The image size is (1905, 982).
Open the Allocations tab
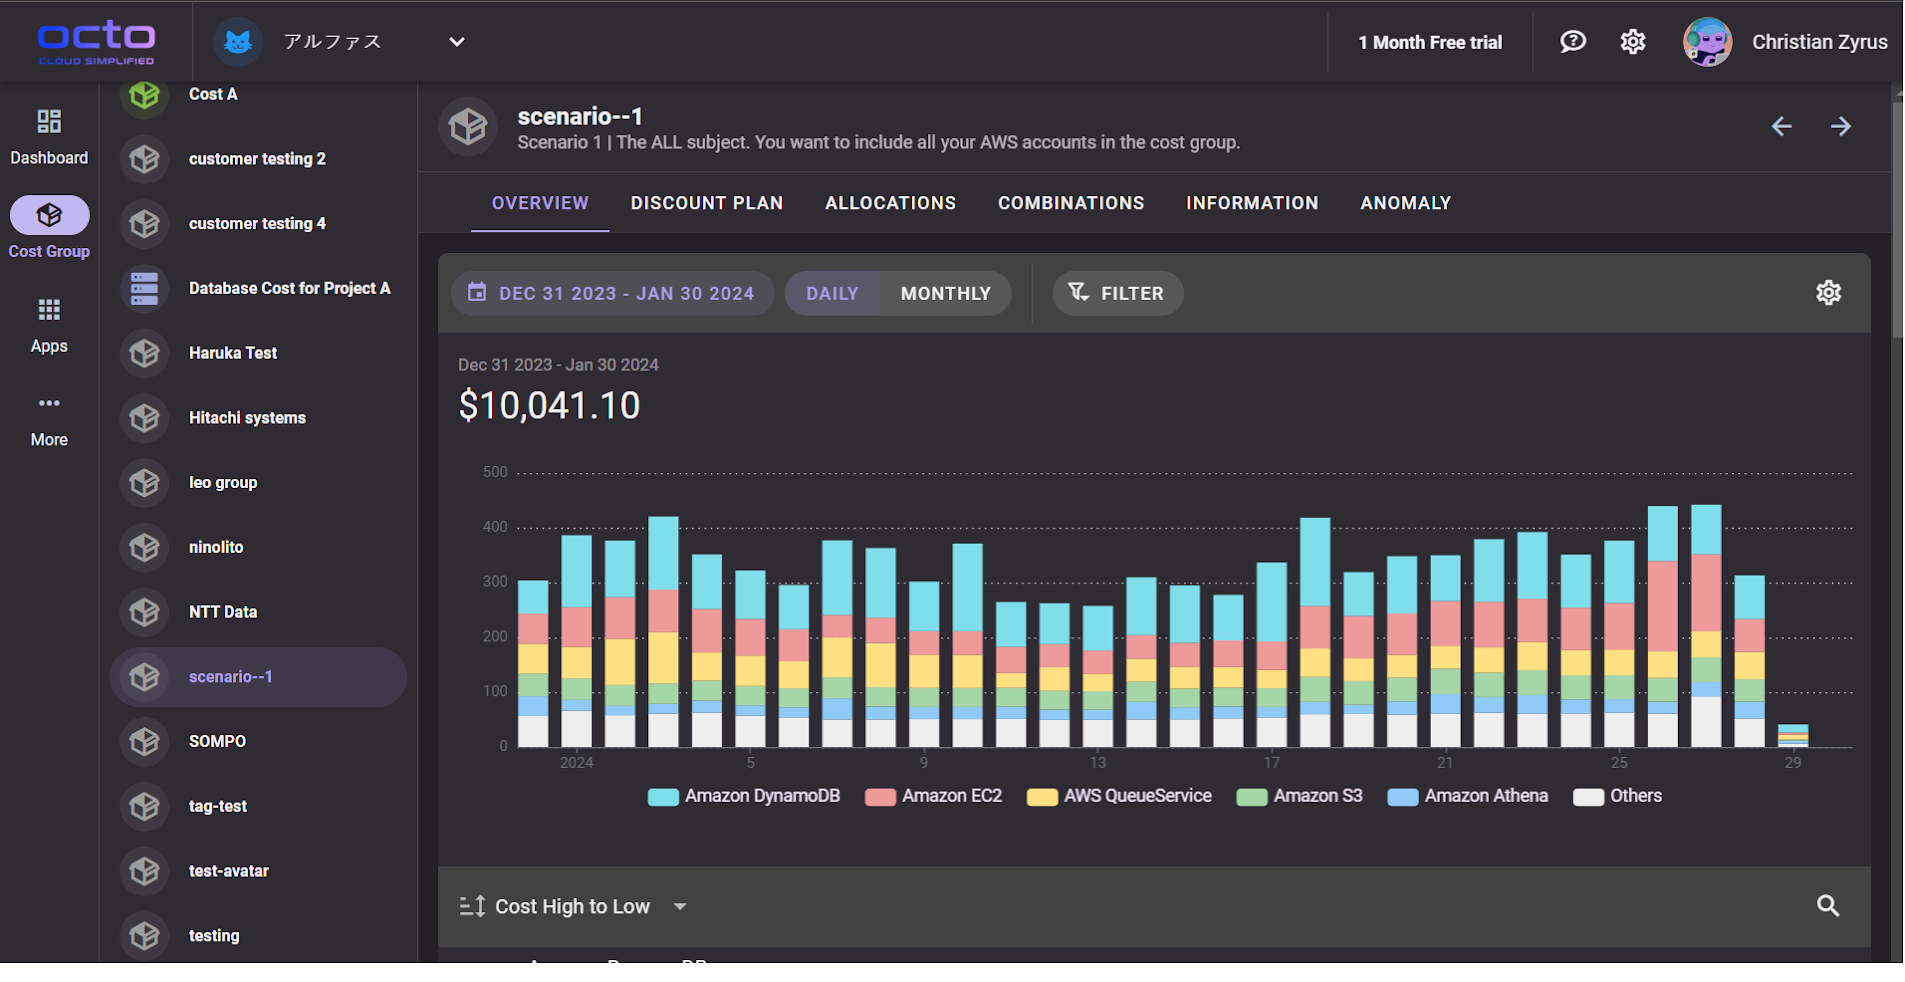click(891, 203)
